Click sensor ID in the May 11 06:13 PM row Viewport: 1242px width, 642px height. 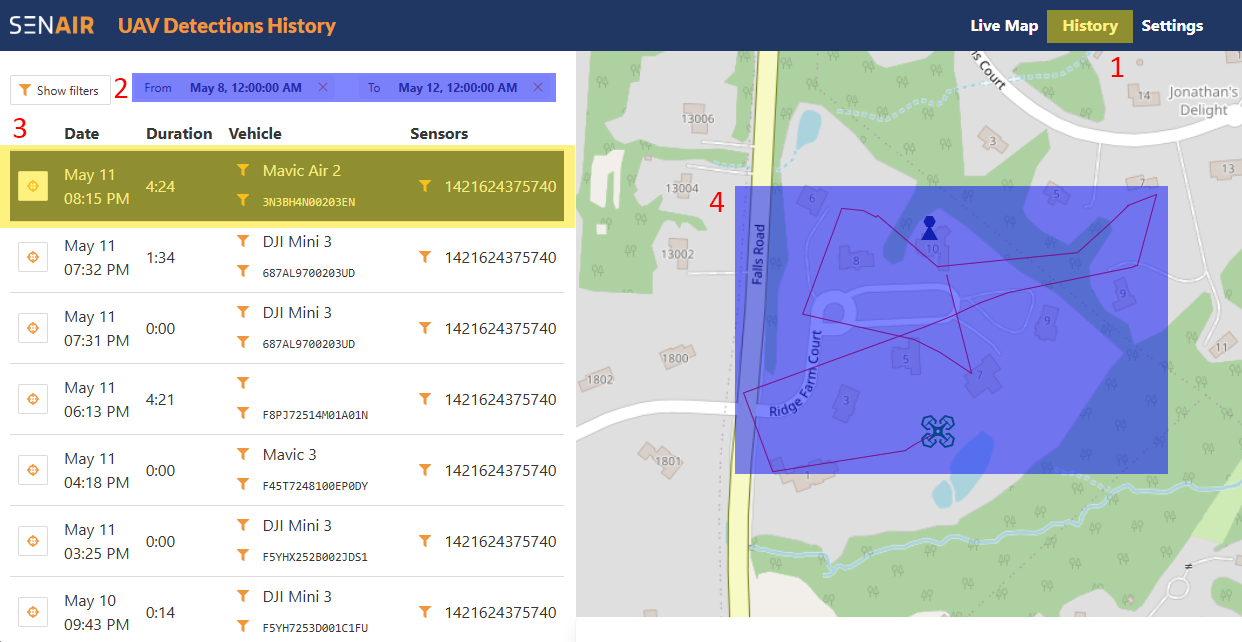(501, 400)
